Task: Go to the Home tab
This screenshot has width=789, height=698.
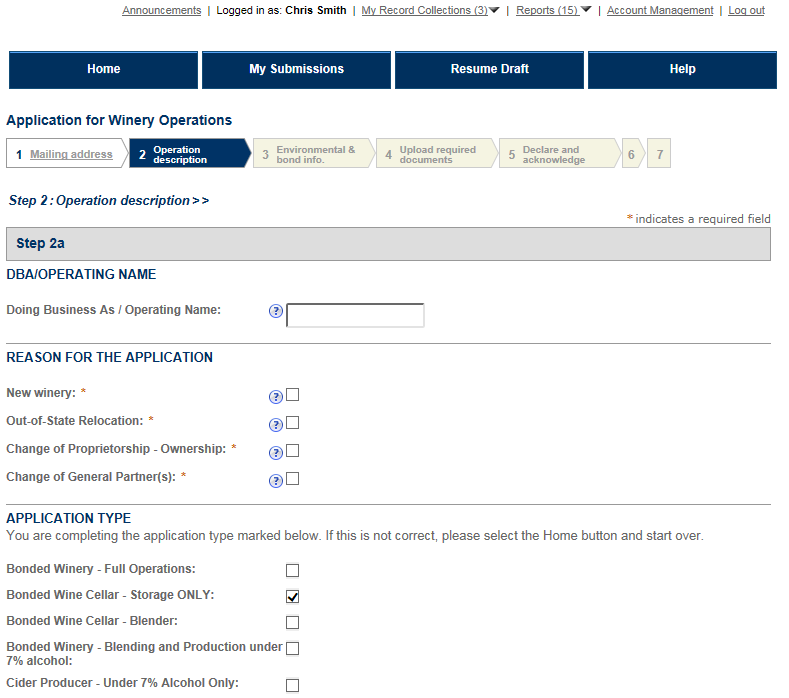Action: (103, 70)
